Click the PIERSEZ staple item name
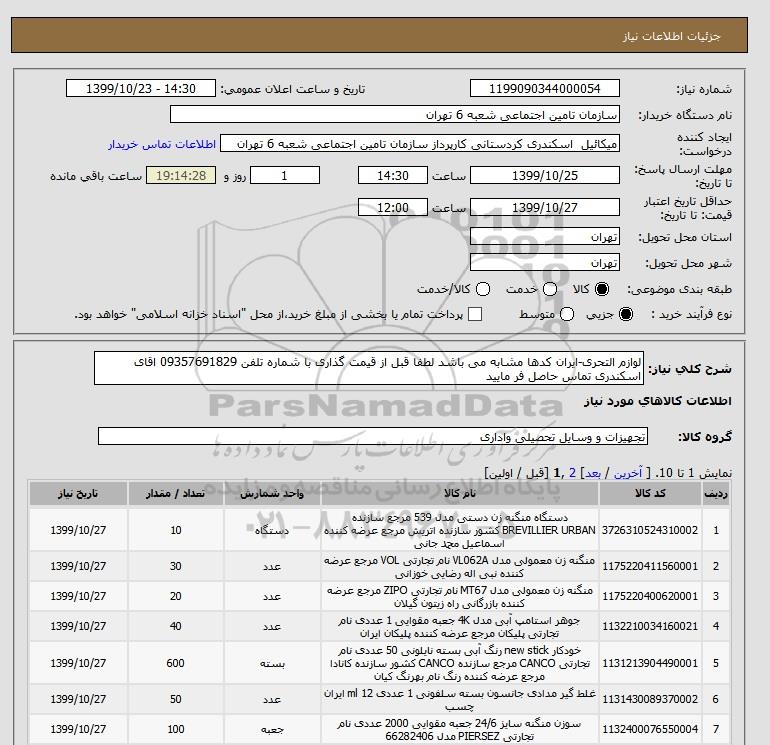The width and height of the screenshot is (770, 745). pyautogui.click(x=460, y=730)
